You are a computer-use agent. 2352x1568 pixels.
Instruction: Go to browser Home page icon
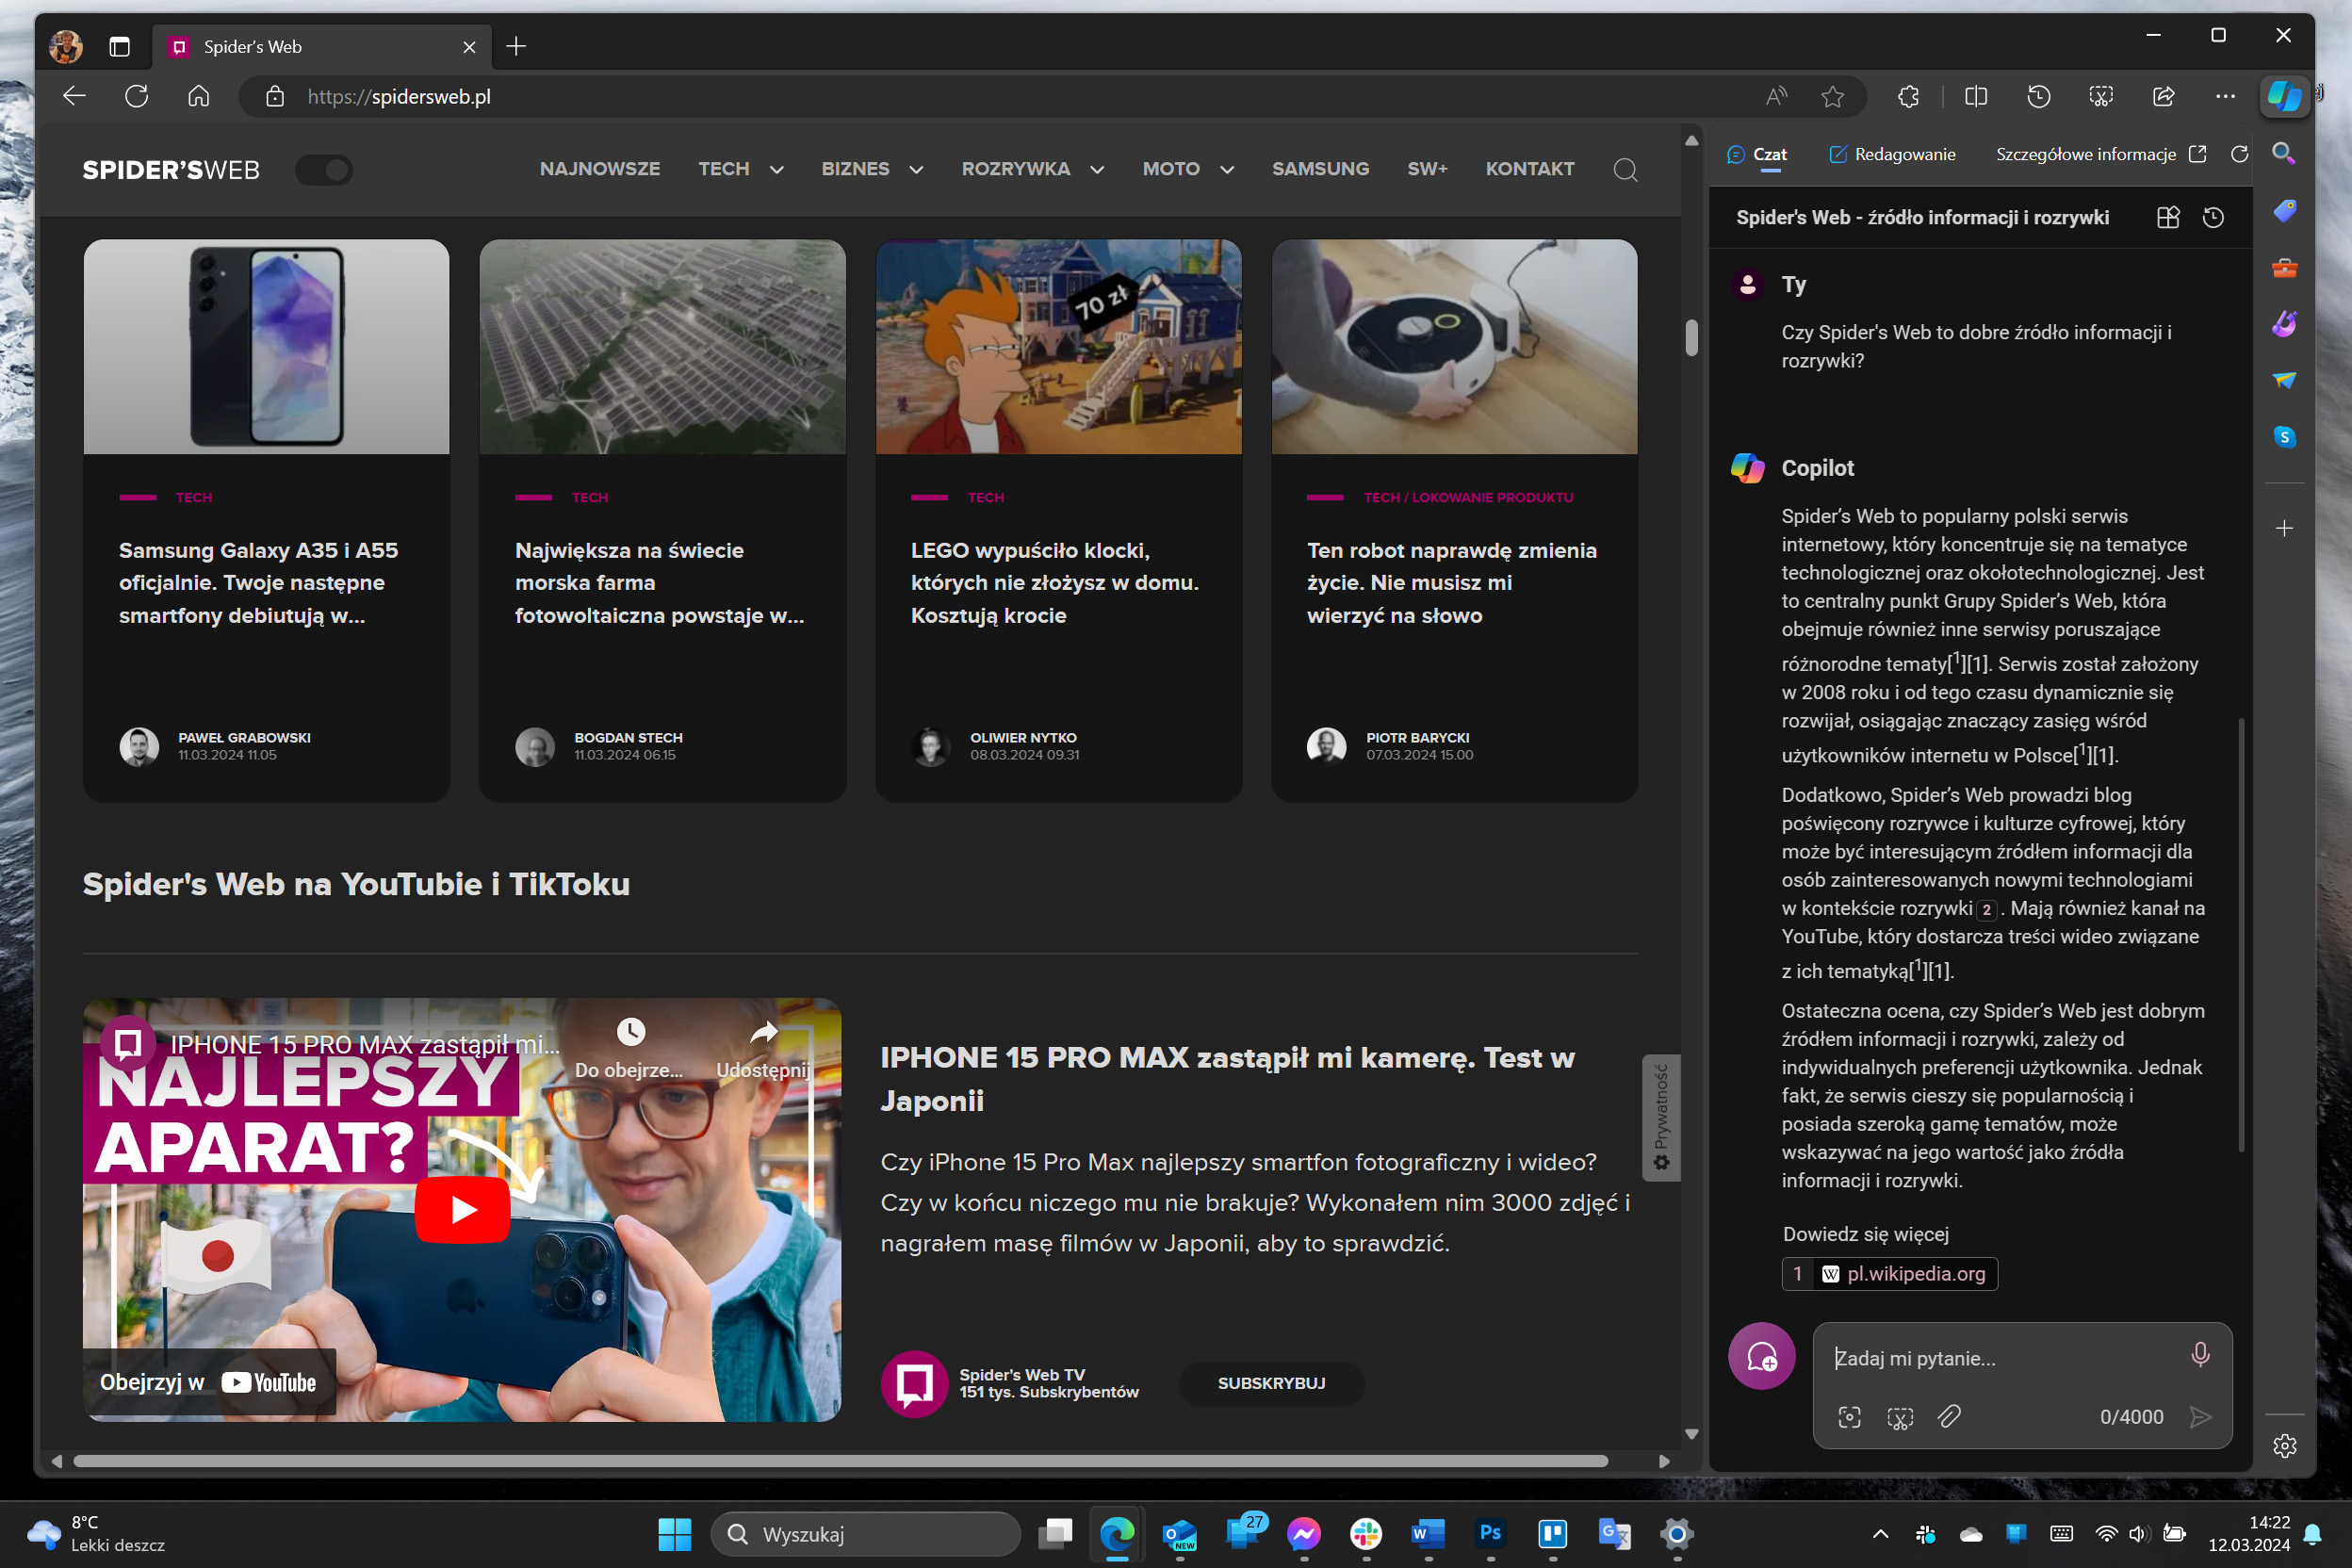[x=199, y=96]
